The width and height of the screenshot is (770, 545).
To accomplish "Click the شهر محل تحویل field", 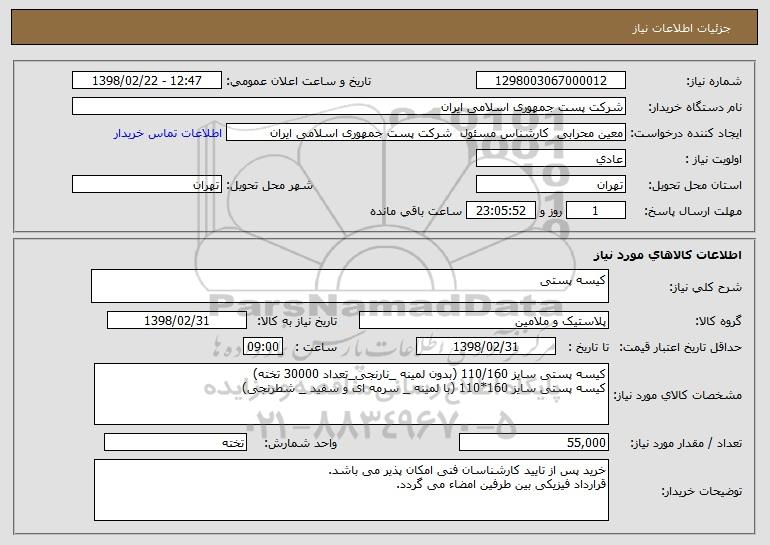I will (147, 185).
